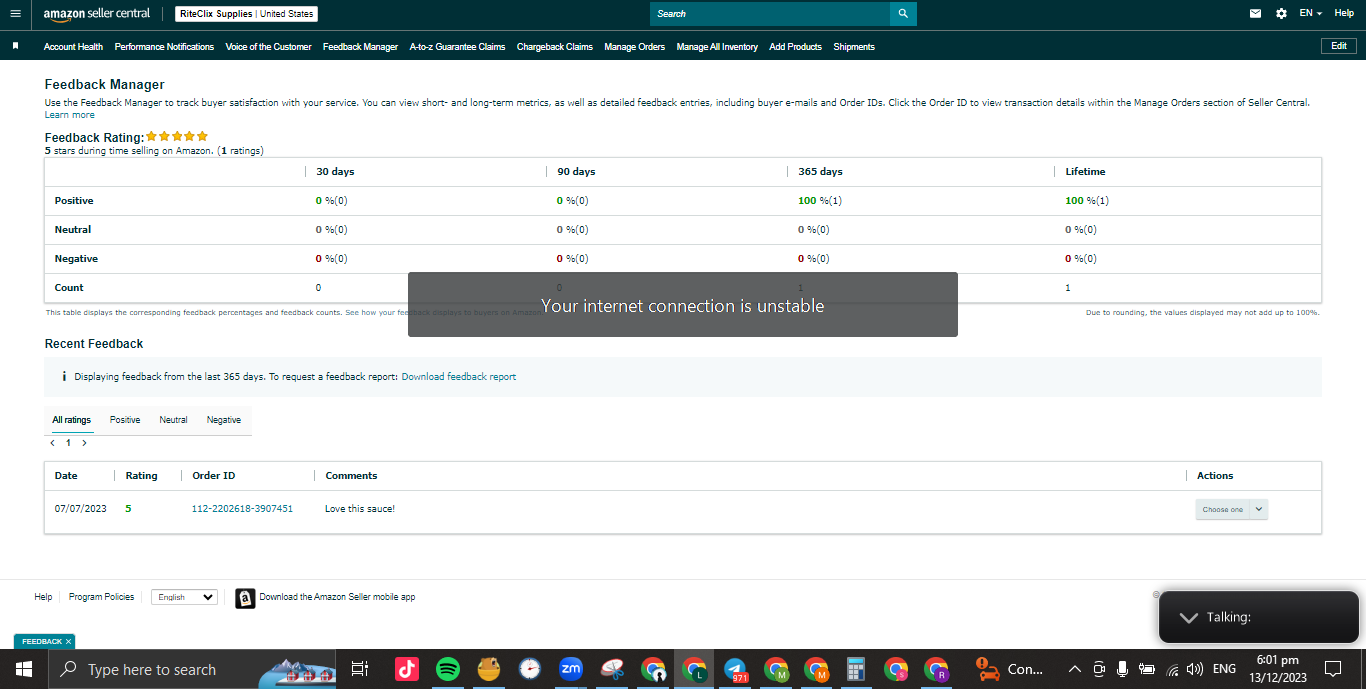Viewport: 1366px width, 689px height.
Task: Click the bookmark flag icon
Action: [15, 46]
